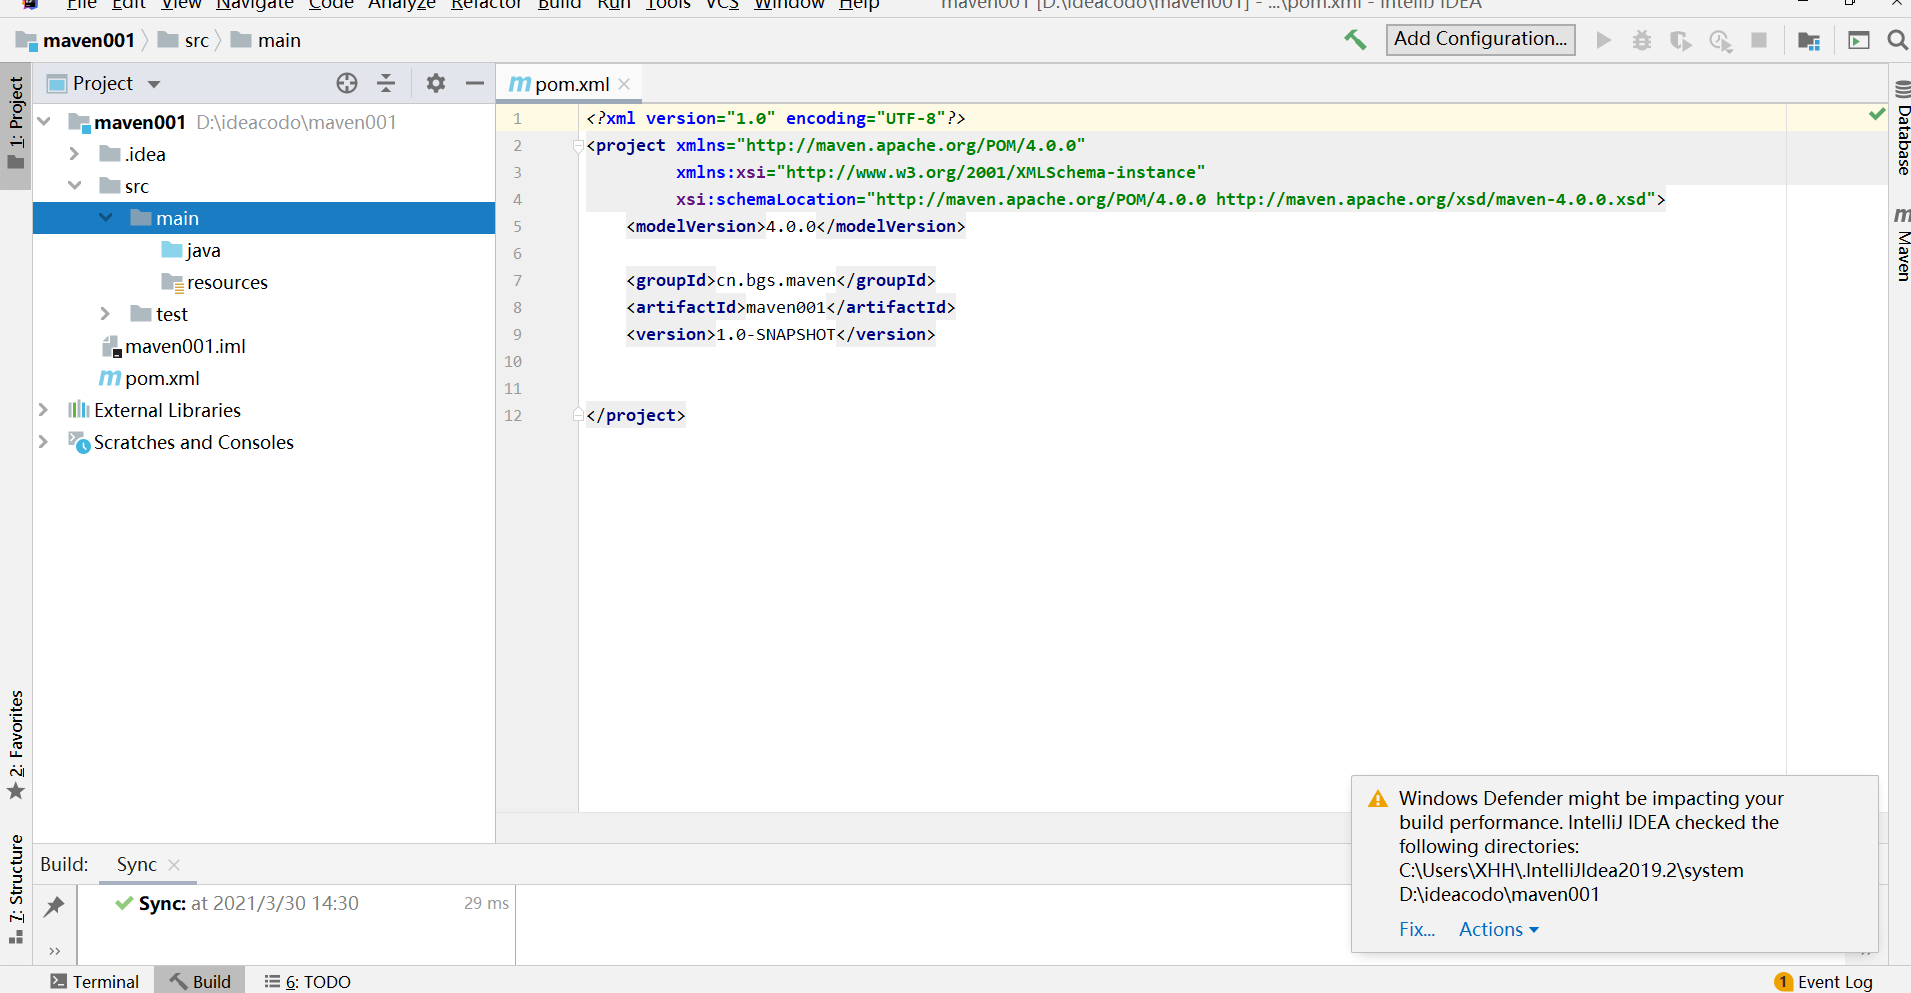The image size is (1911, 993).
Task: Click the fold marker beside the closing project tag
Action: click(578, 415)
